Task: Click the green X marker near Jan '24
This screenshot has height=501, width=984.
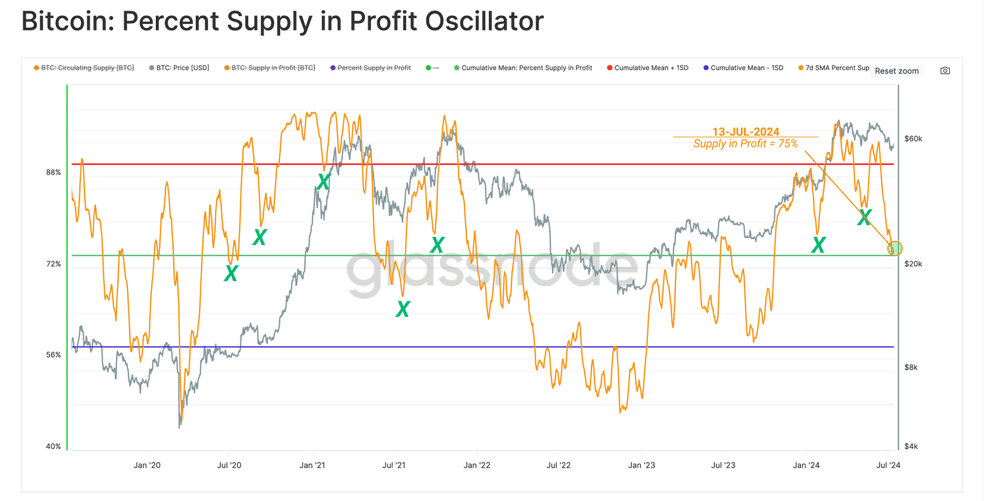Action: 818,244
